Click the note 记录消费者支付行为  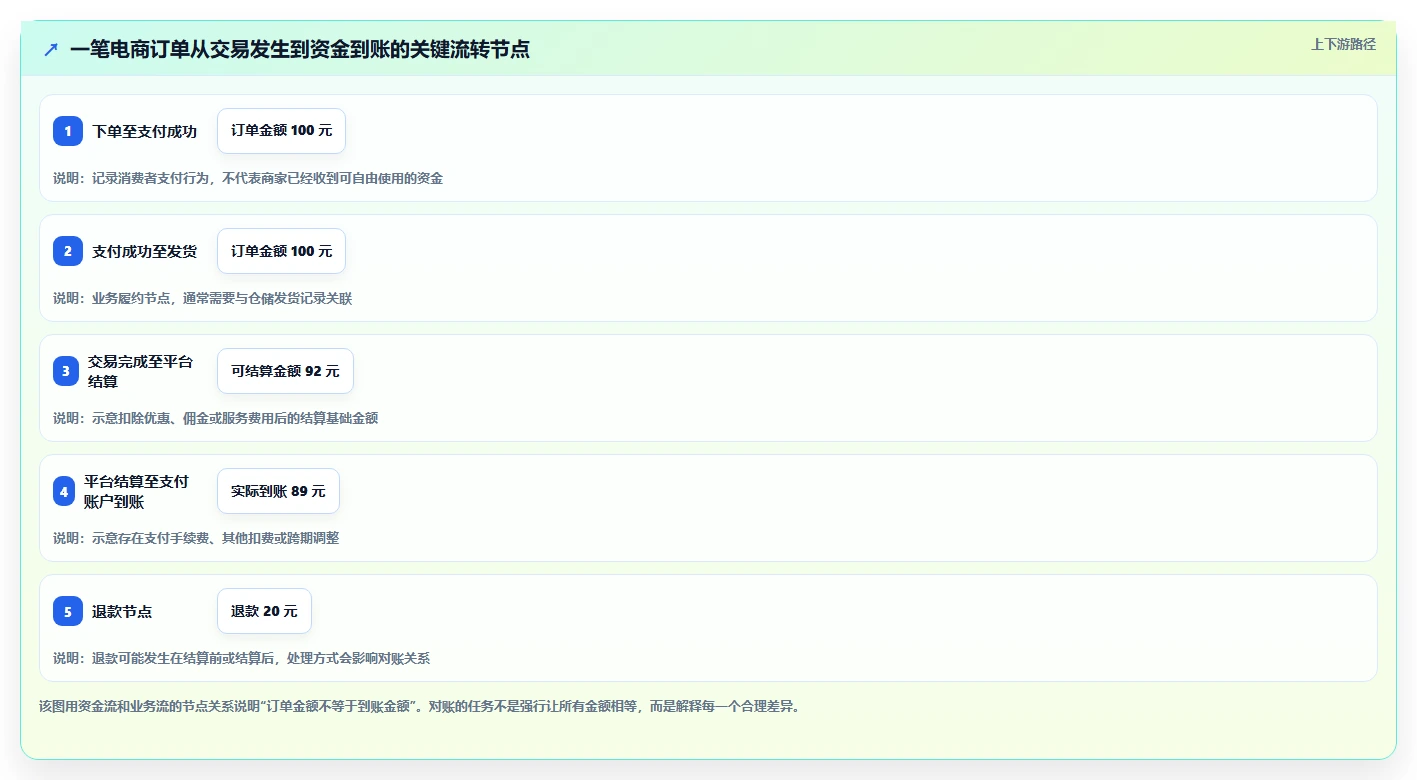[248, 178]
